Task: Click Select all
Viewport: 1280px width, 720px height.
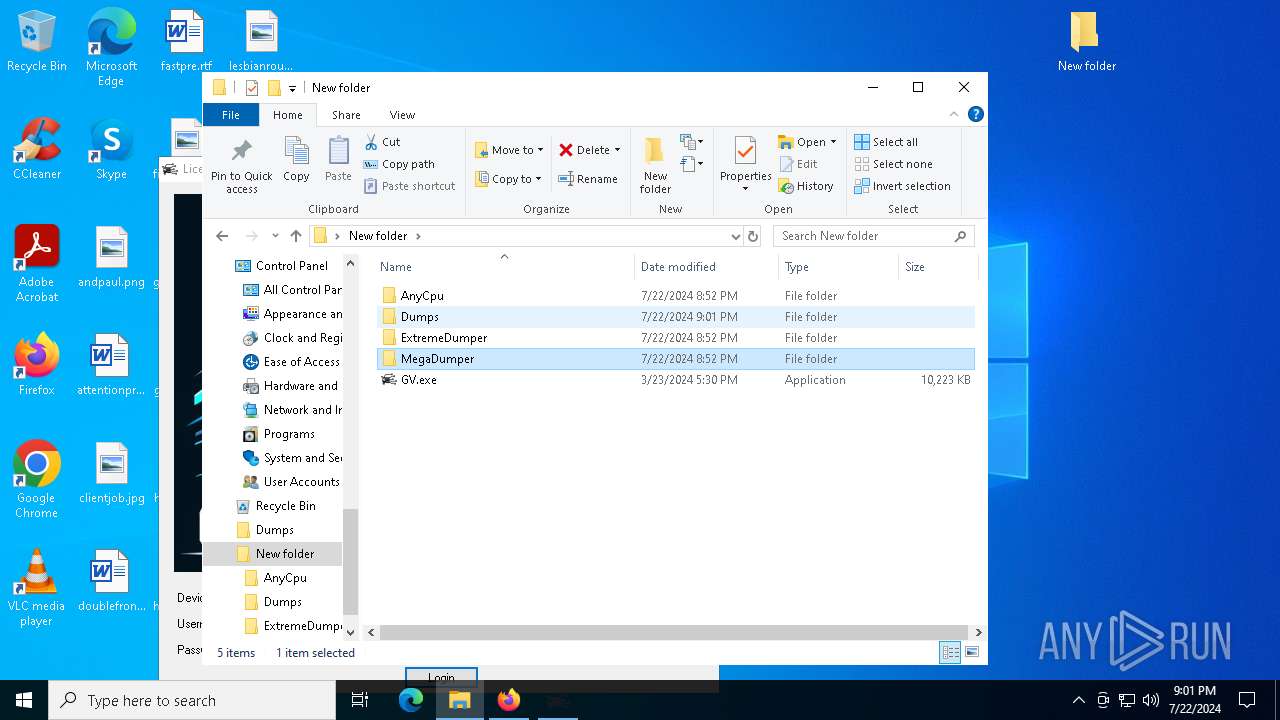Action: pyautogui.click(x=886, y=142)
